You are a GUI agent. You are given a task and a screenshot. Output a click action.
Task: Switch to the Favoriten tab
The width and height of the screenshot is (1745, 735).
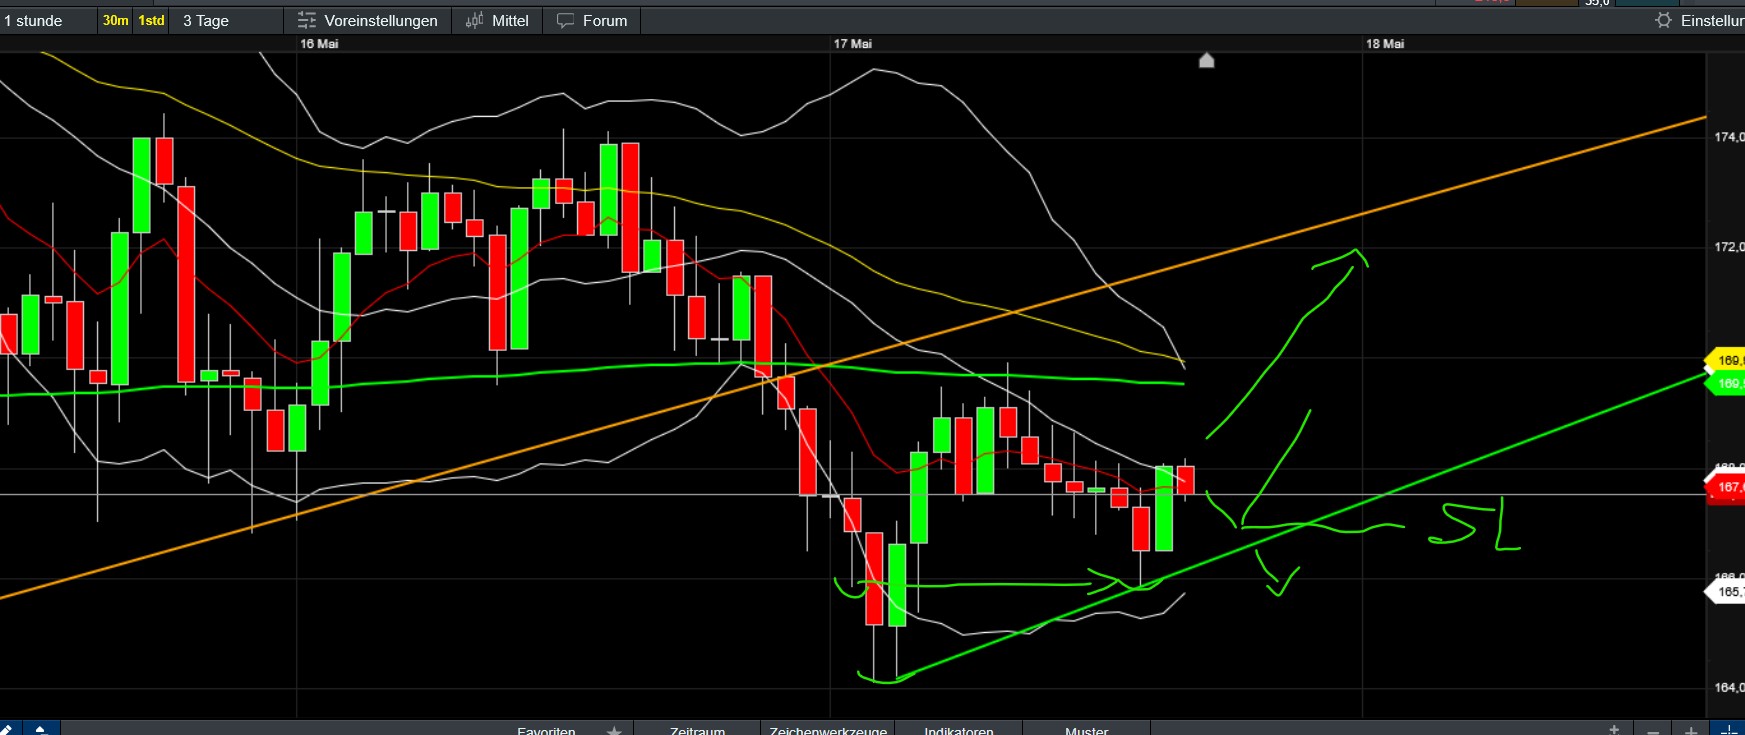[546, 731]
